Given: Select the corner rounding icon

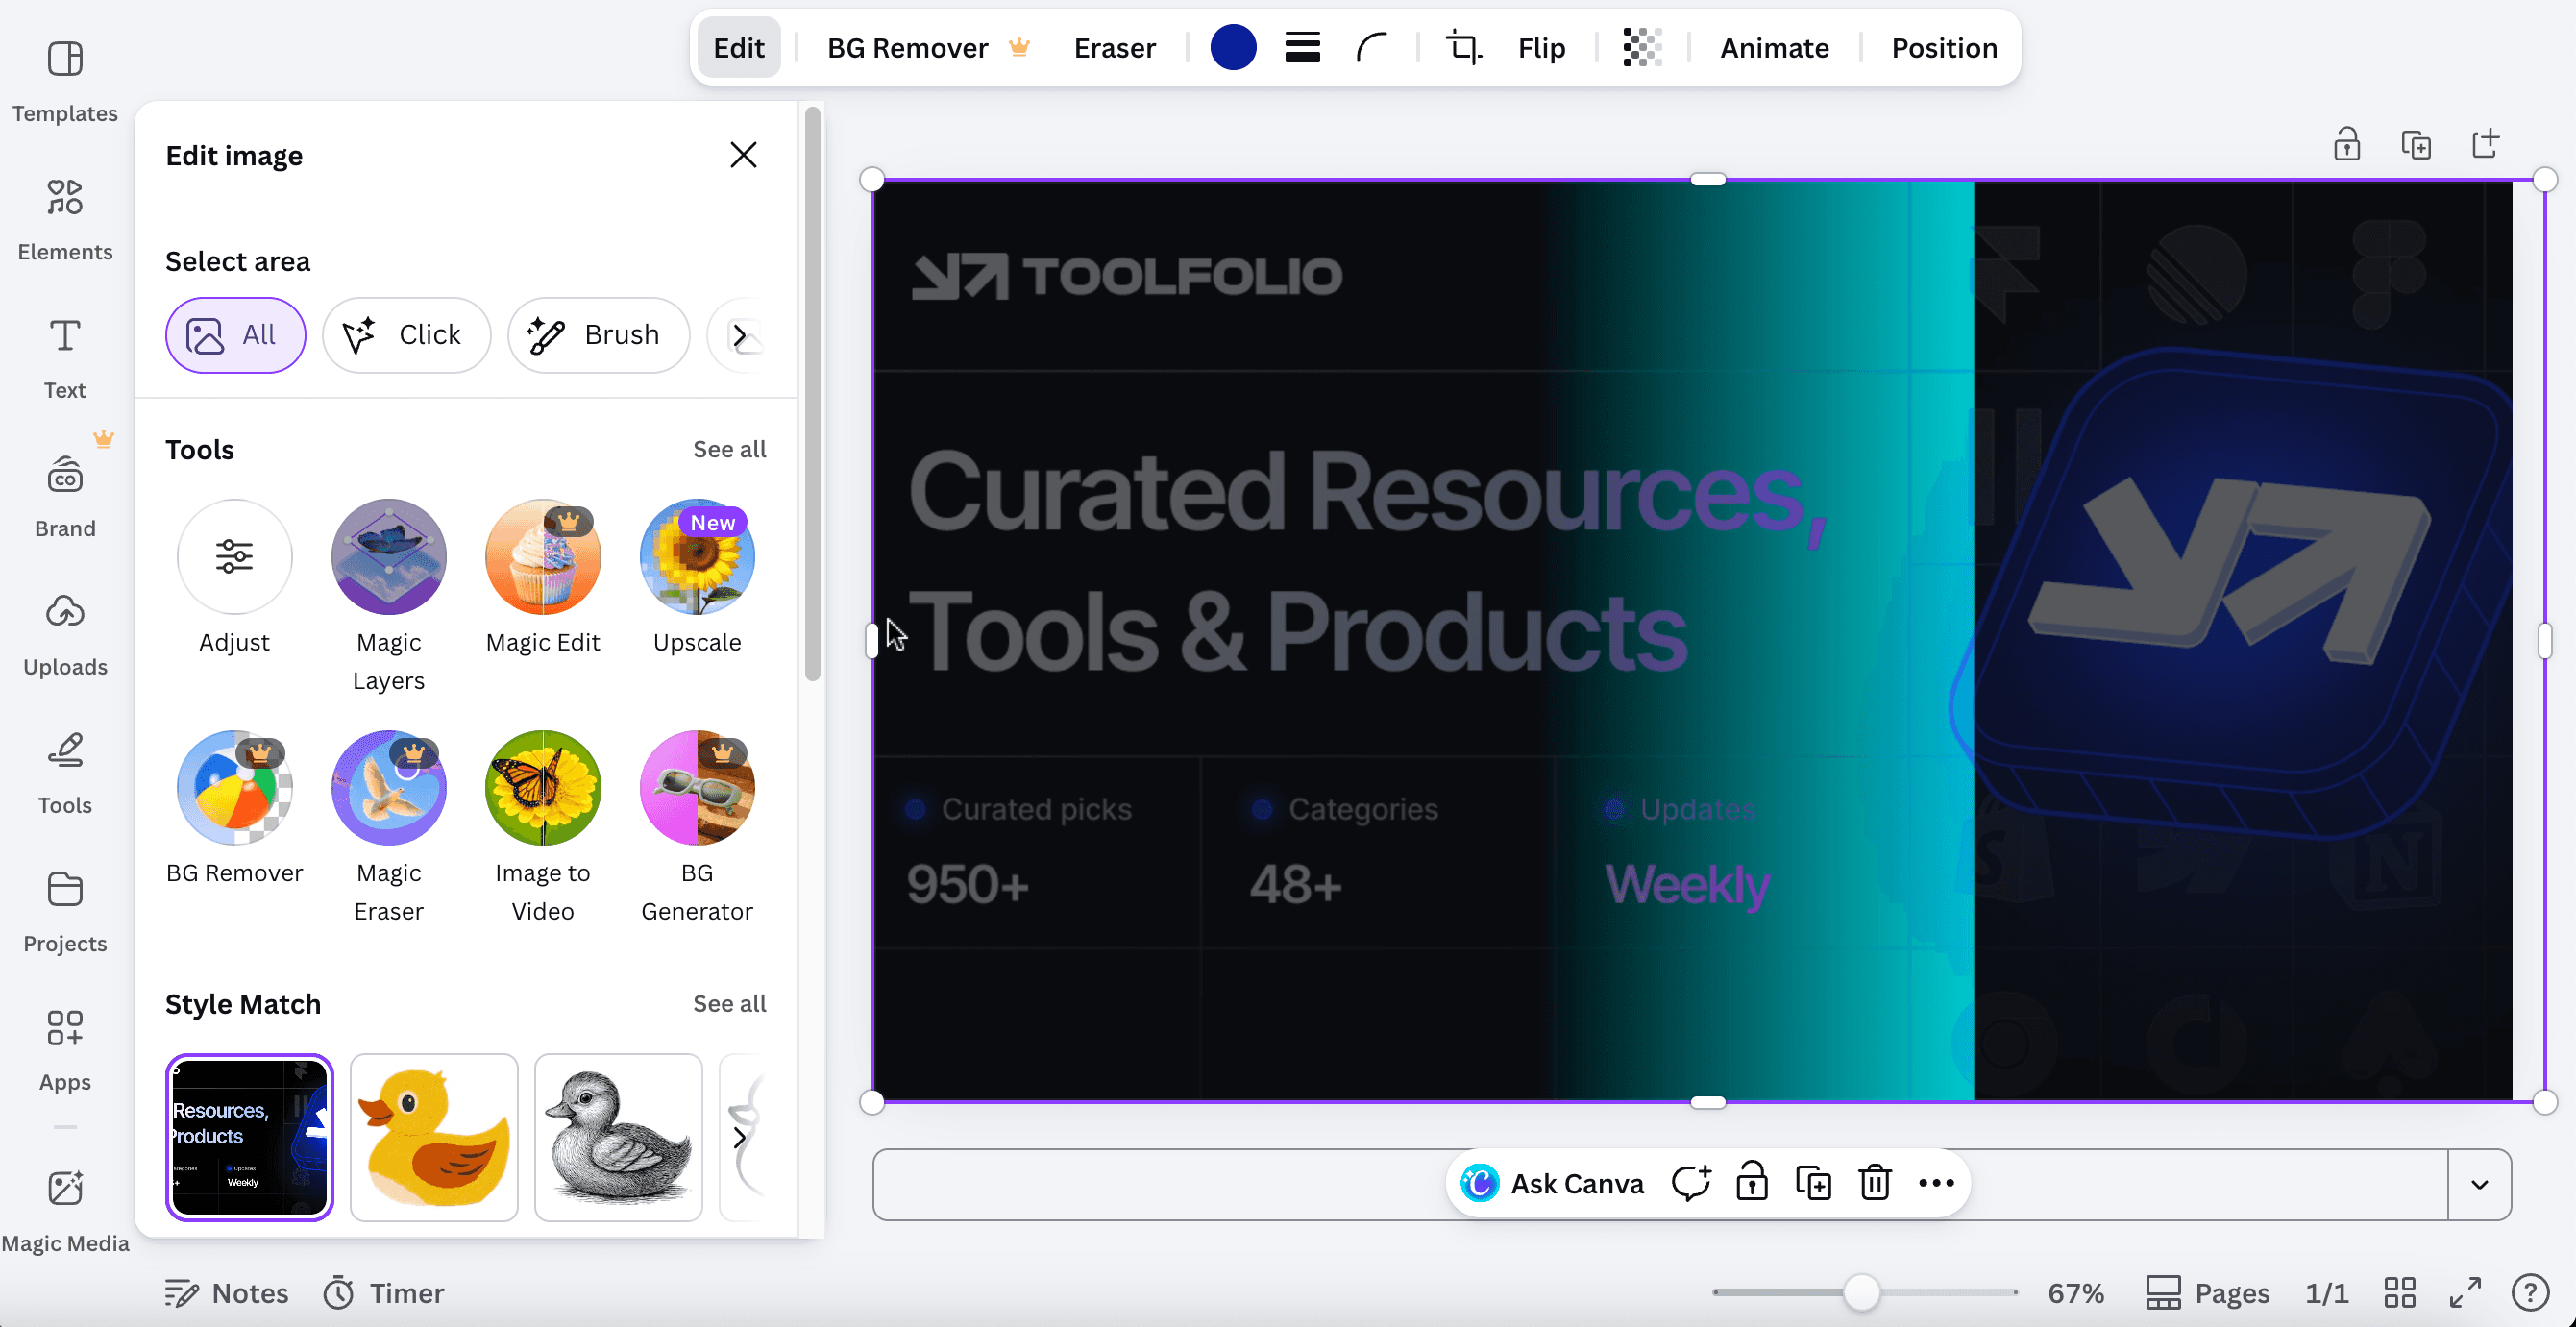Looking at the screenshot, I should (x=1372, y=48).
